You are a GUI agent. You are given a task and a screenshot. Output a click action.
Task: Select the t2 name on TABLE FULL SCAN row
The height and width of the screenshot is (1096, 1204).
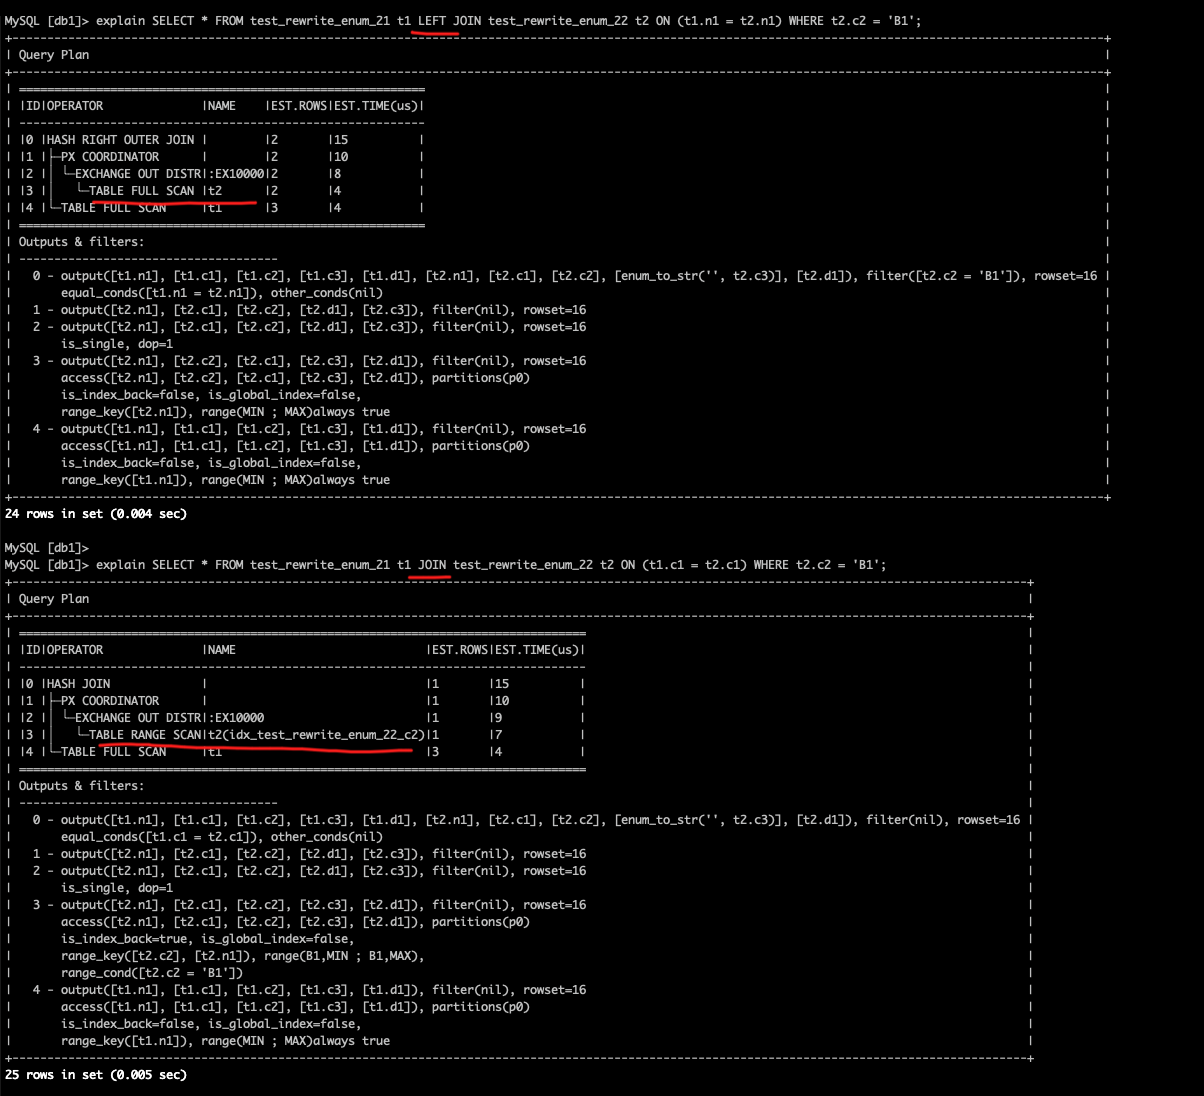215,191
